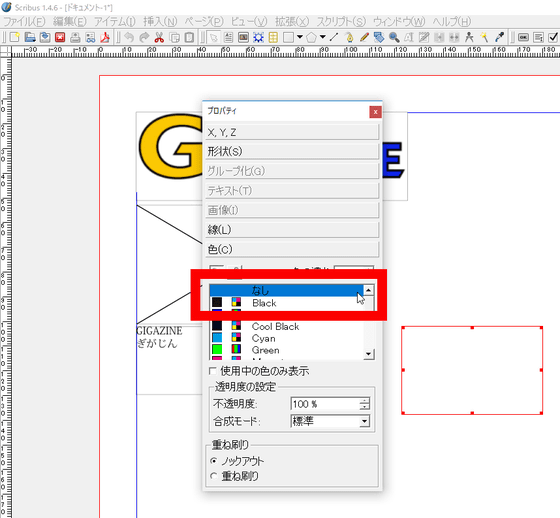Close the プロパティ palette
The width and height of the screenshot is (560, 518).
(375, 112)
